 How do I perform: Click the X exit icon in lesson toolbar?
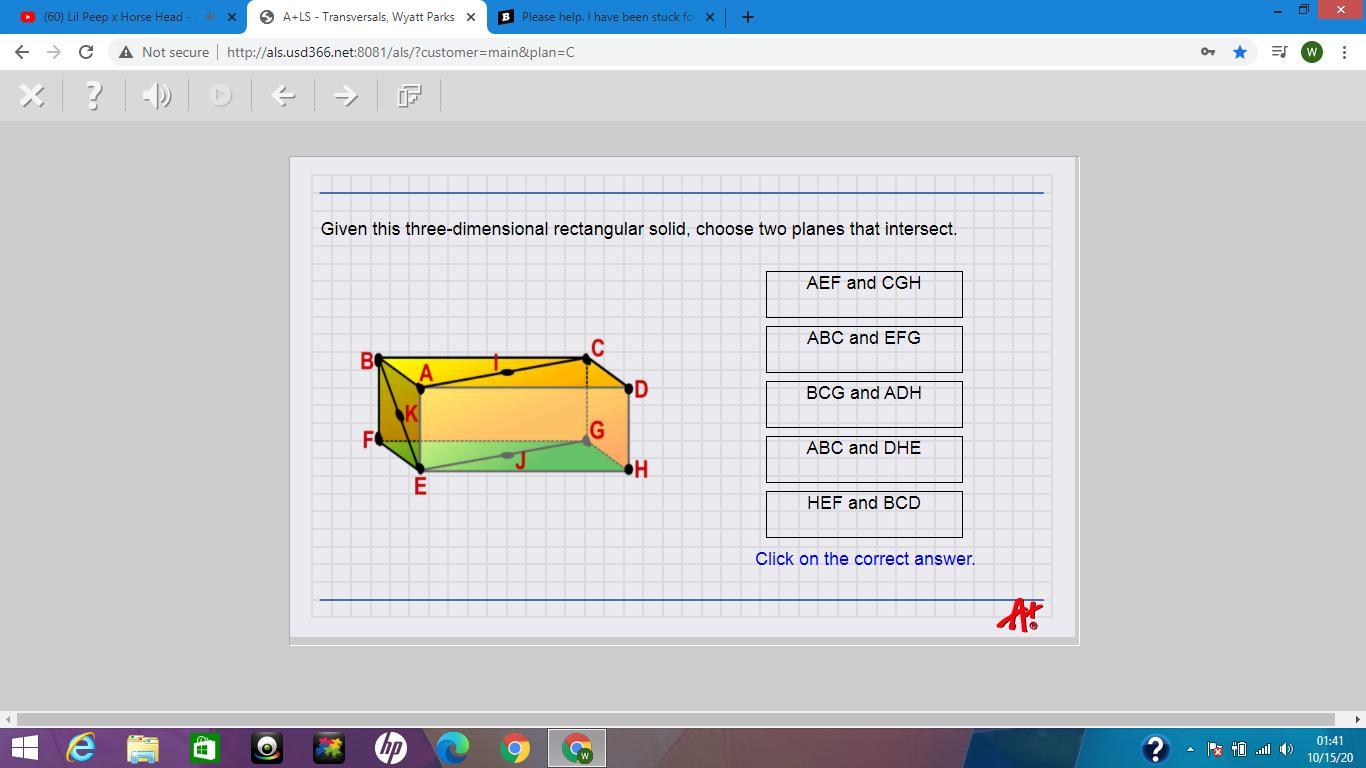point(32,96)
